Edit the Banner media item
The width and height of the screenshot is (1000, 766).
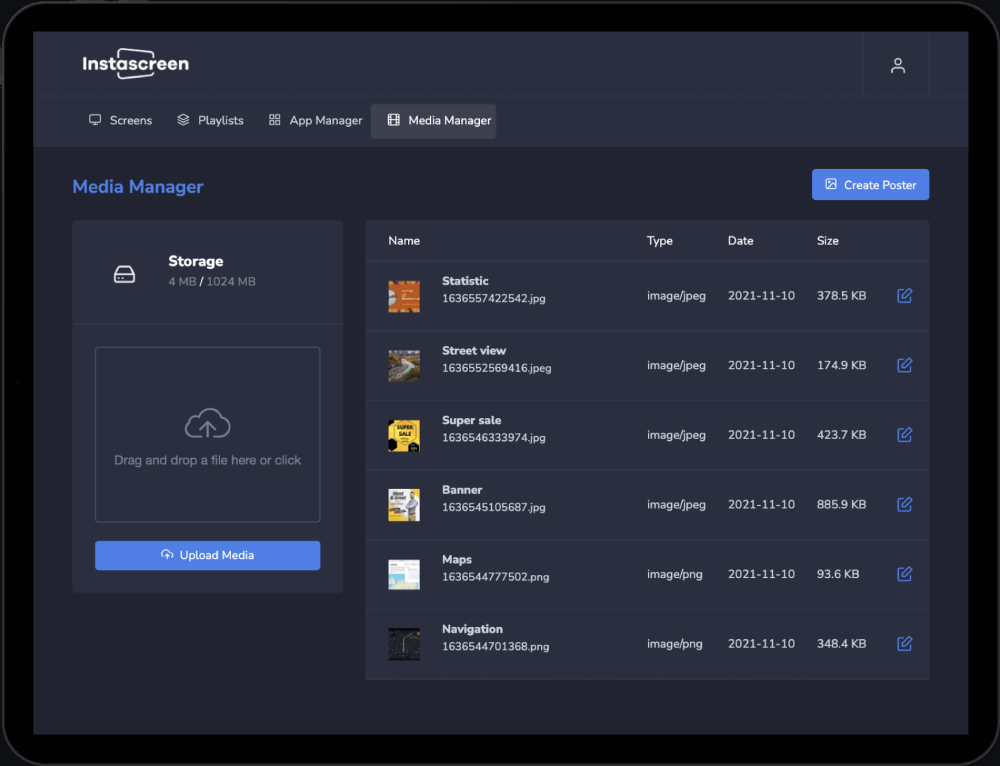(x=904, y=505)
